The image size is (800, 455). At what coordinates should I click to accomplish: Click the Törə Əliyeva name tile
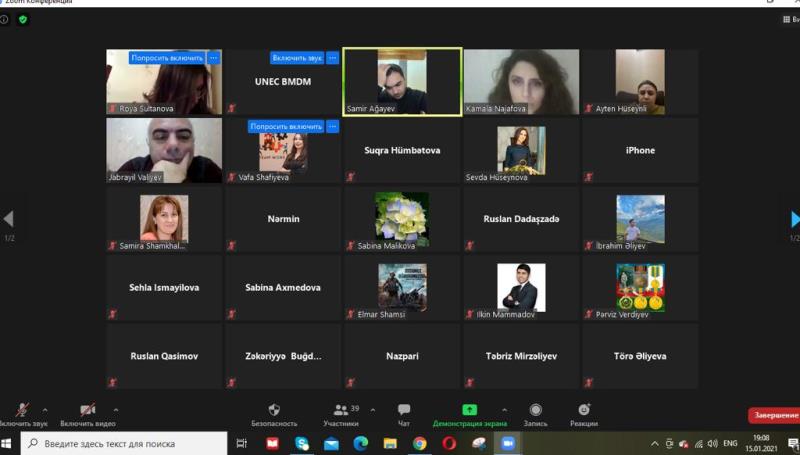coord(640,356)
